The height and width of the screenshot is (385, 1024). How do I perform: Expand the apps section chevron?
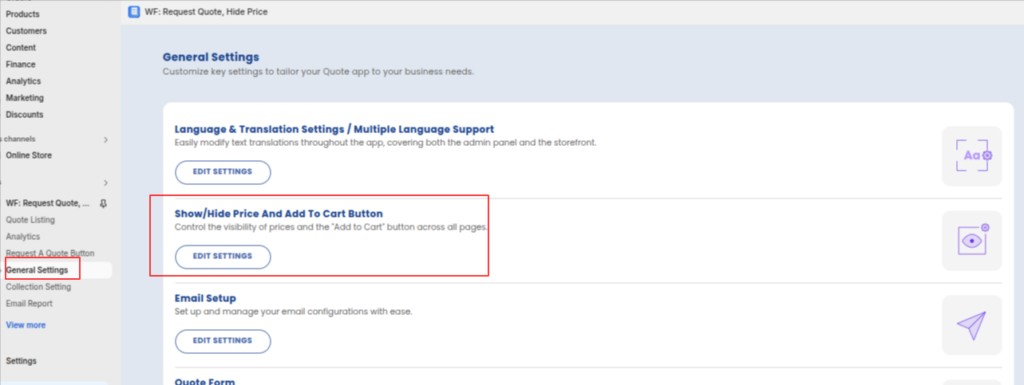pyautogui.click(x=106, y=183)
